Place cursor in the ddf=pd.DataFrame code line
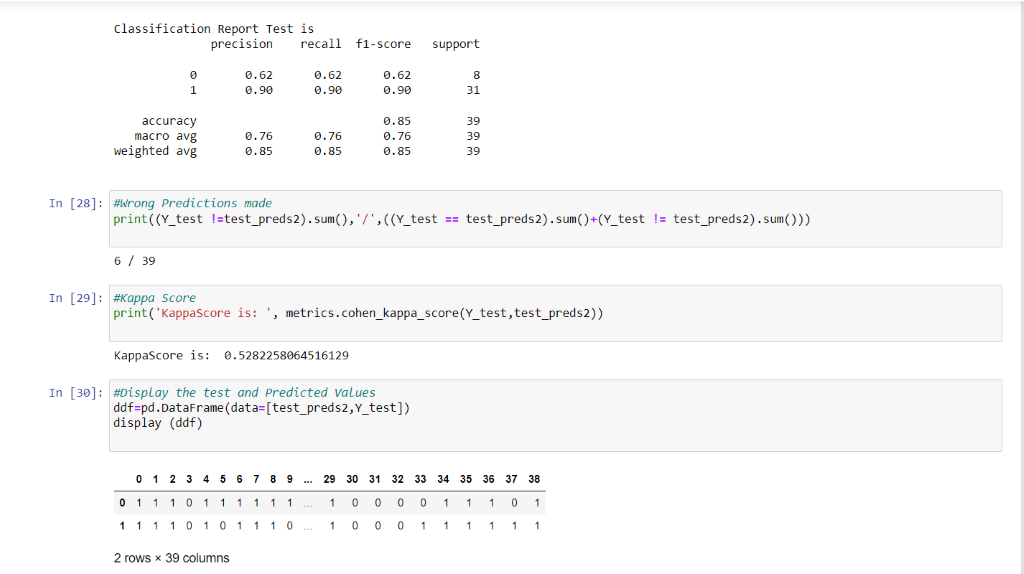 point(262,408)
